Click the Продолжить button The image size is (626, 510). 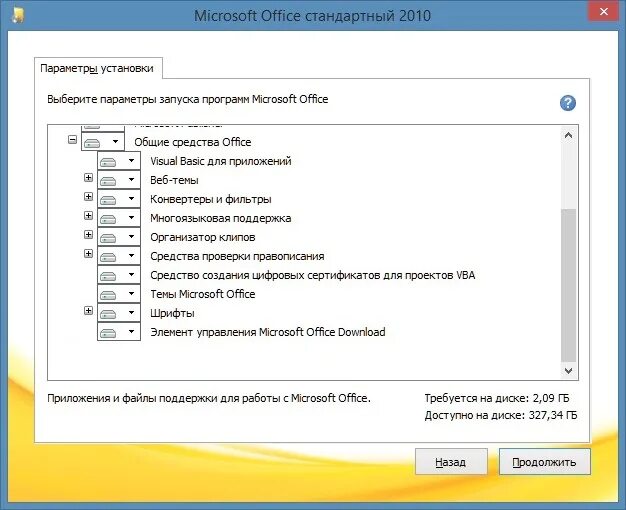pyautogui.click(x=544, y=462)
